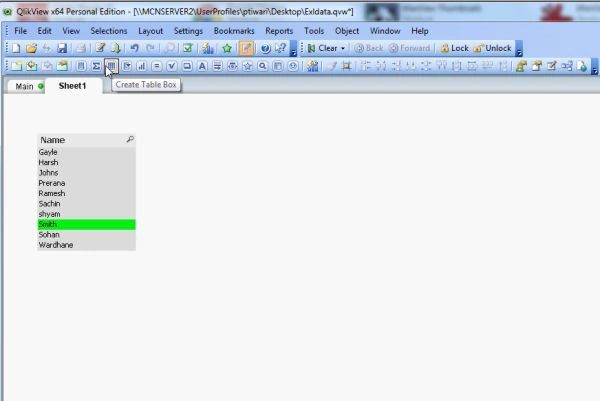
Task: Save the document with floppy icon
Action: pos(62,48)
